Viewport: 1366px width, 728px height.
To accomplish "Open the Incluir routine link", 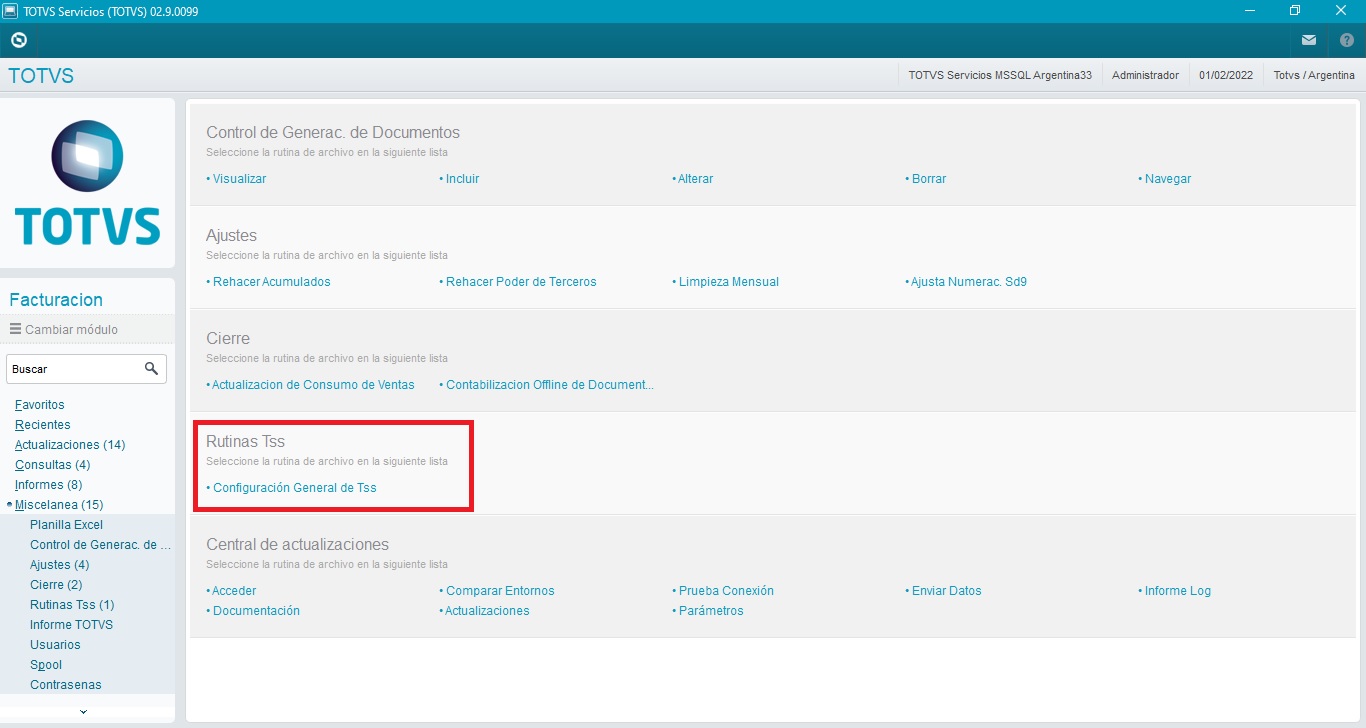I will [x=462, y=179].
